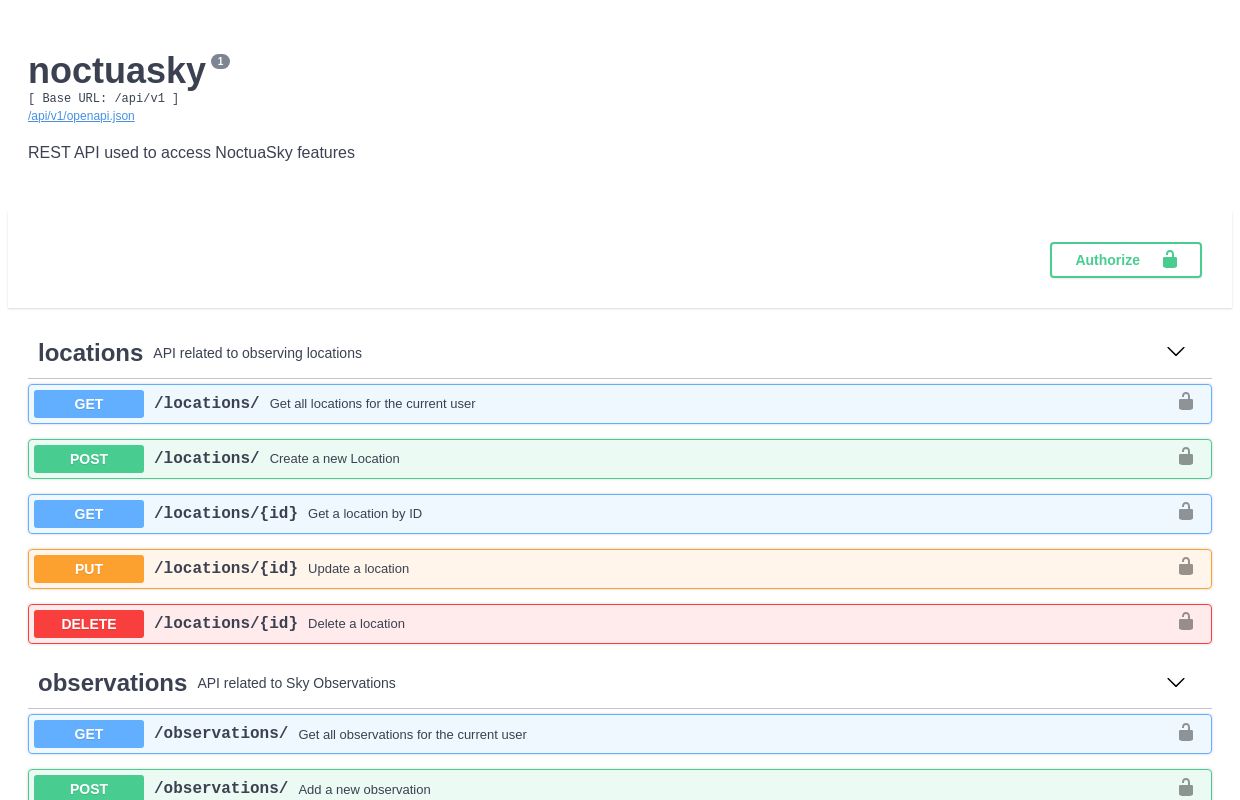This screenshot has width=1240, height=800.
Task: Click 'Delete a location' description
Action: (x=356, y=624)
